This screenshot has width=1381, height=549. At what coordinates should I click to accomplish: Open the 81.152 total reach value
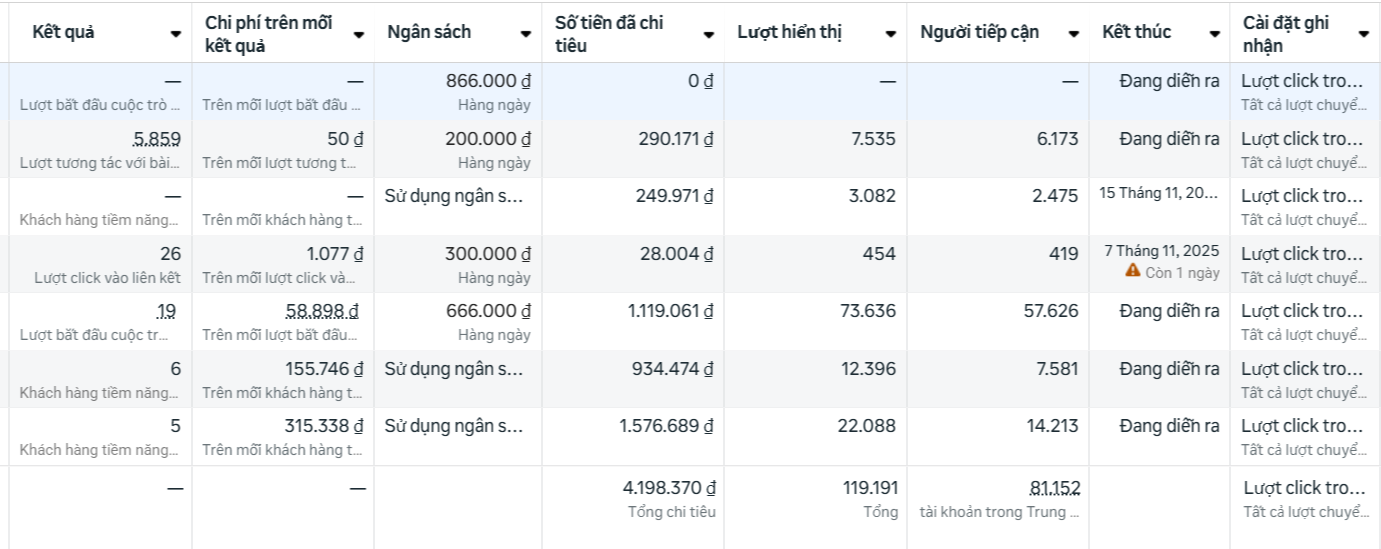[x=1054, y=488]
